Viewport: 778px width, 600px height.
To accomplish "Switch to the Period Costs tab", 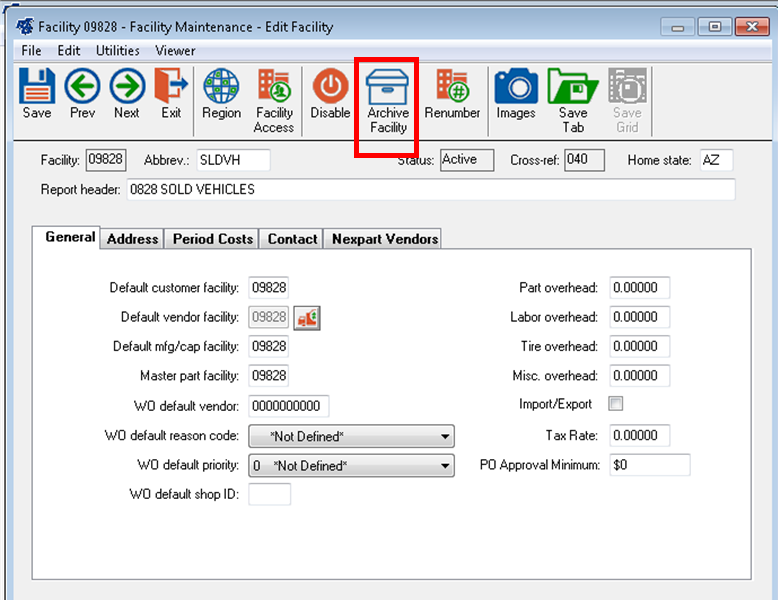I will pyautogui.click(x=213, y=239).
